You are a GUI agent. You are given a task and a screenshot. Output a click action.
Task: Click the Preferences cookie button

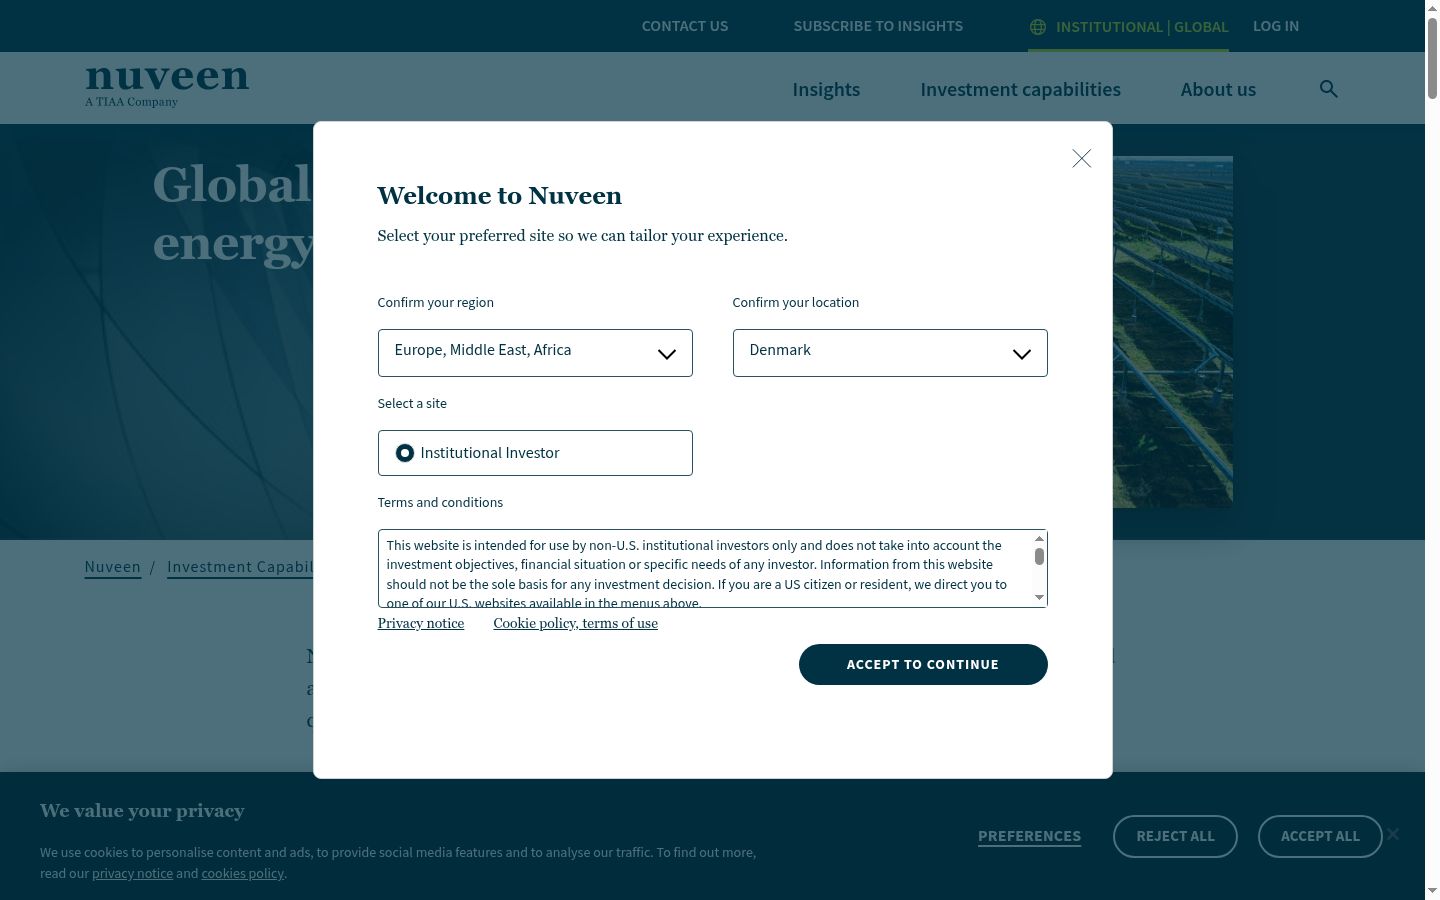tap(1029, 836)
